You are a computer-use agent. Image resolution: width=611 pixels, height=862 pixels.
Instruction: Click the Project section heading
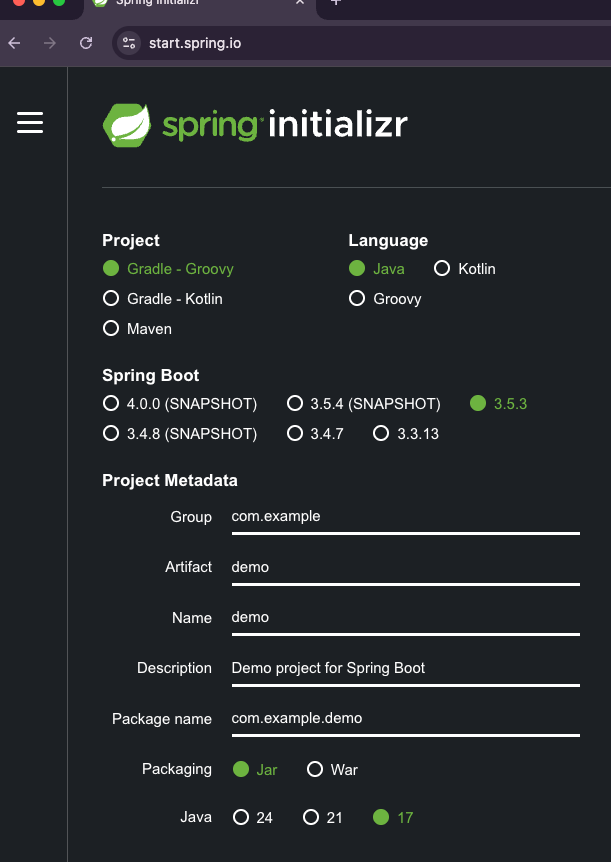131,241
